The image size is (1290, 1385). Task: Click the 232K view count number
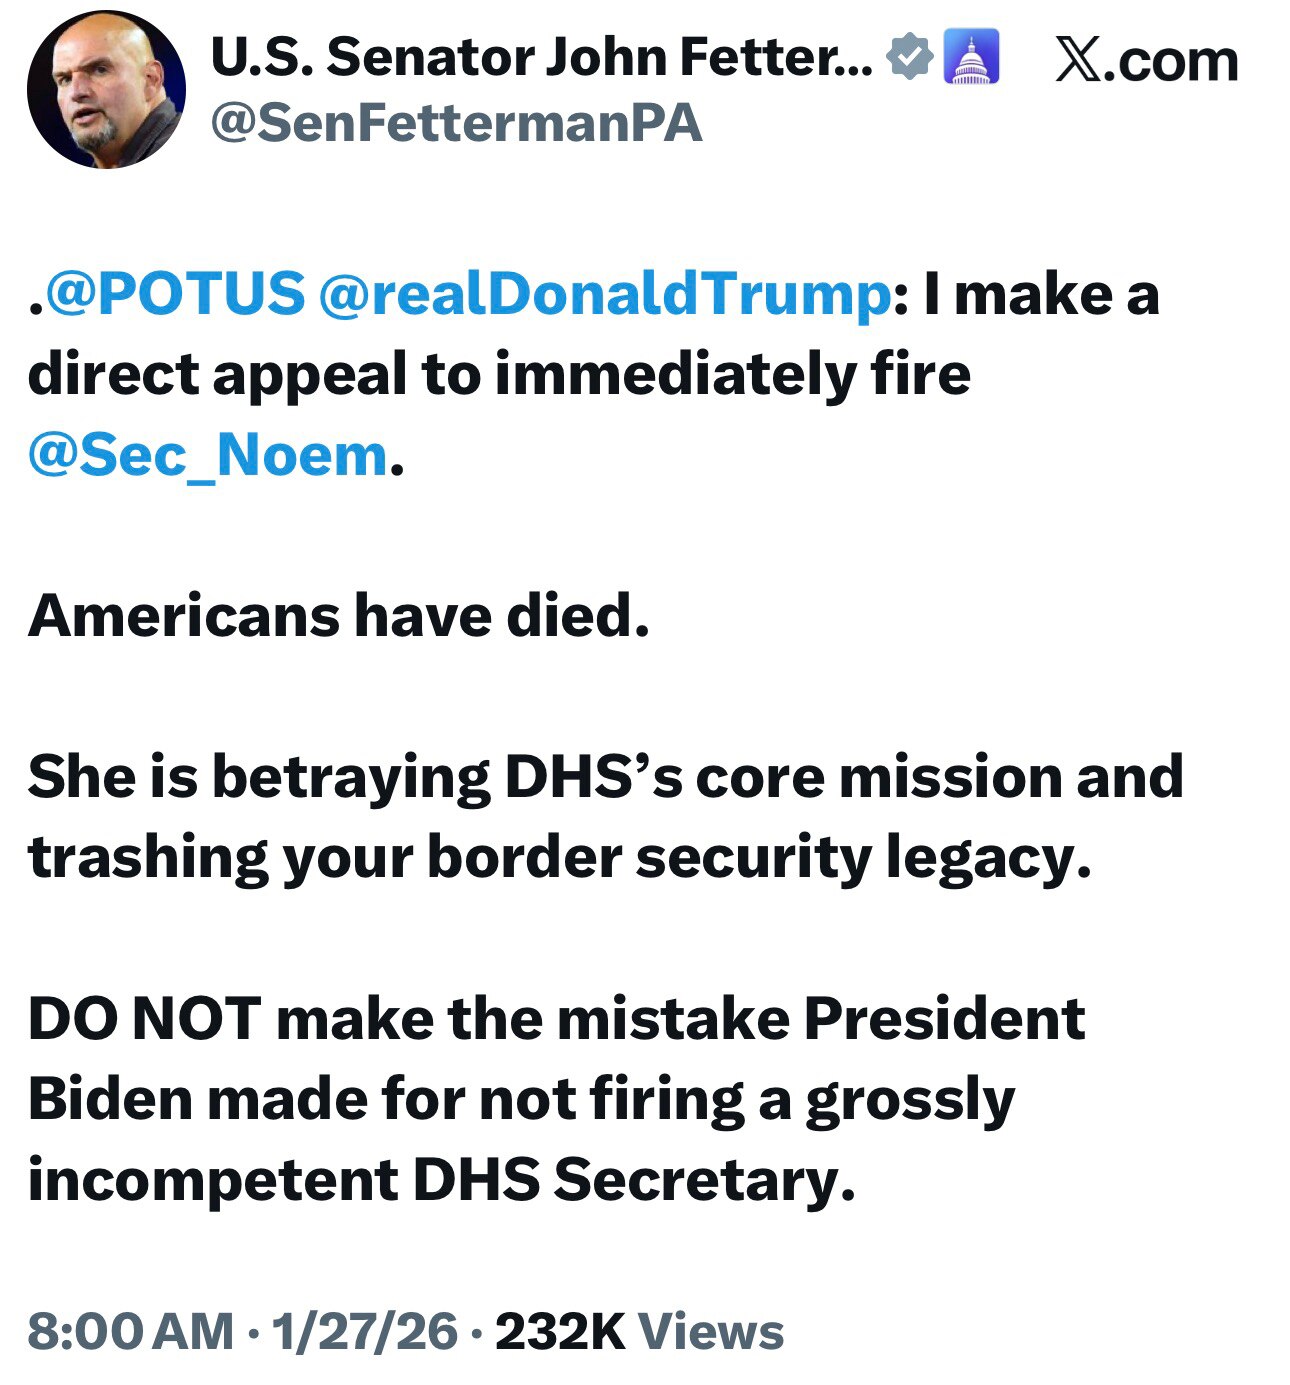559,1331
